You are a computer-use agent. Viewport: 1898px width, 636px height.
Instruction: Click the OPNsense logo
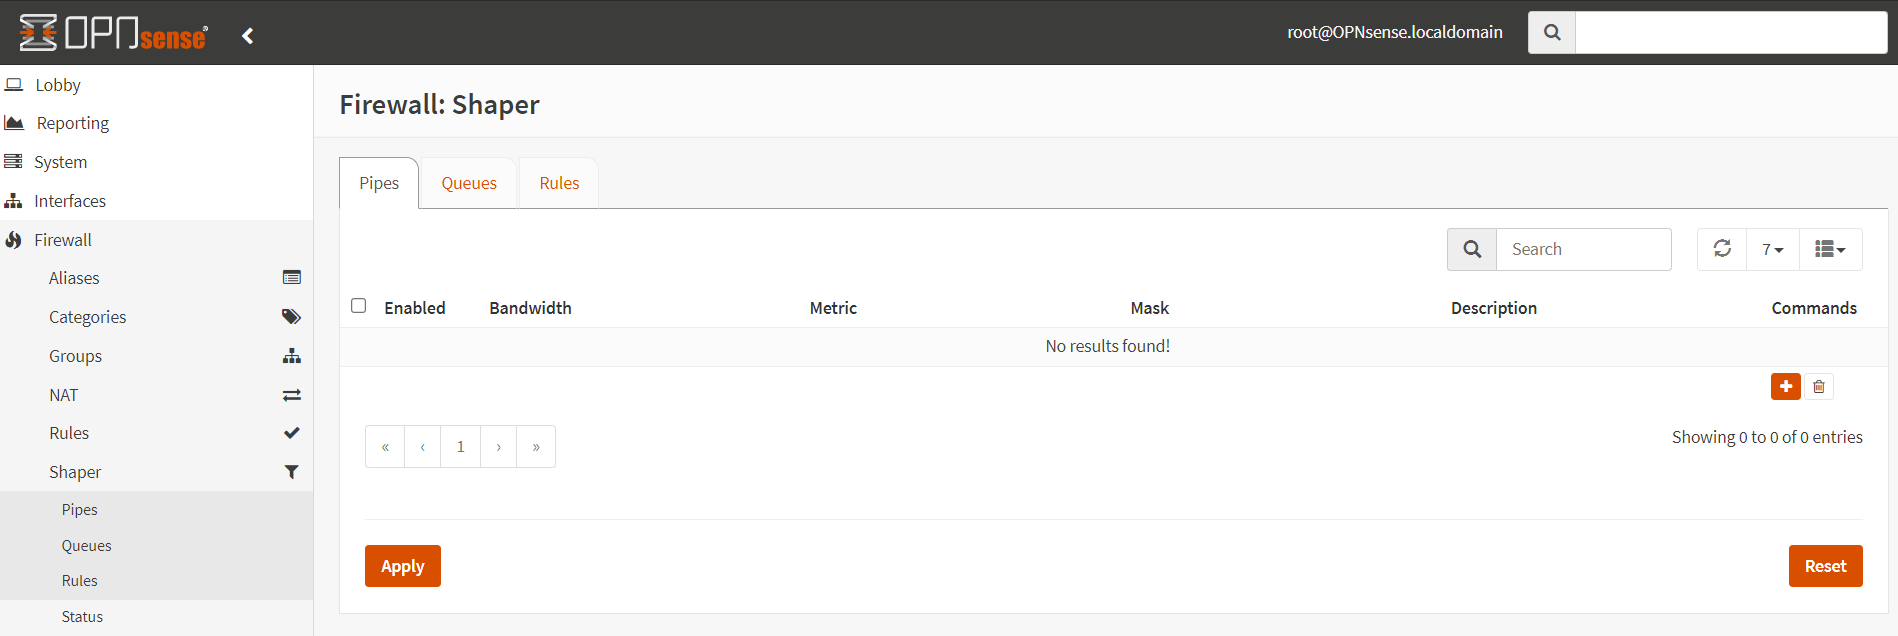[114, 33]
